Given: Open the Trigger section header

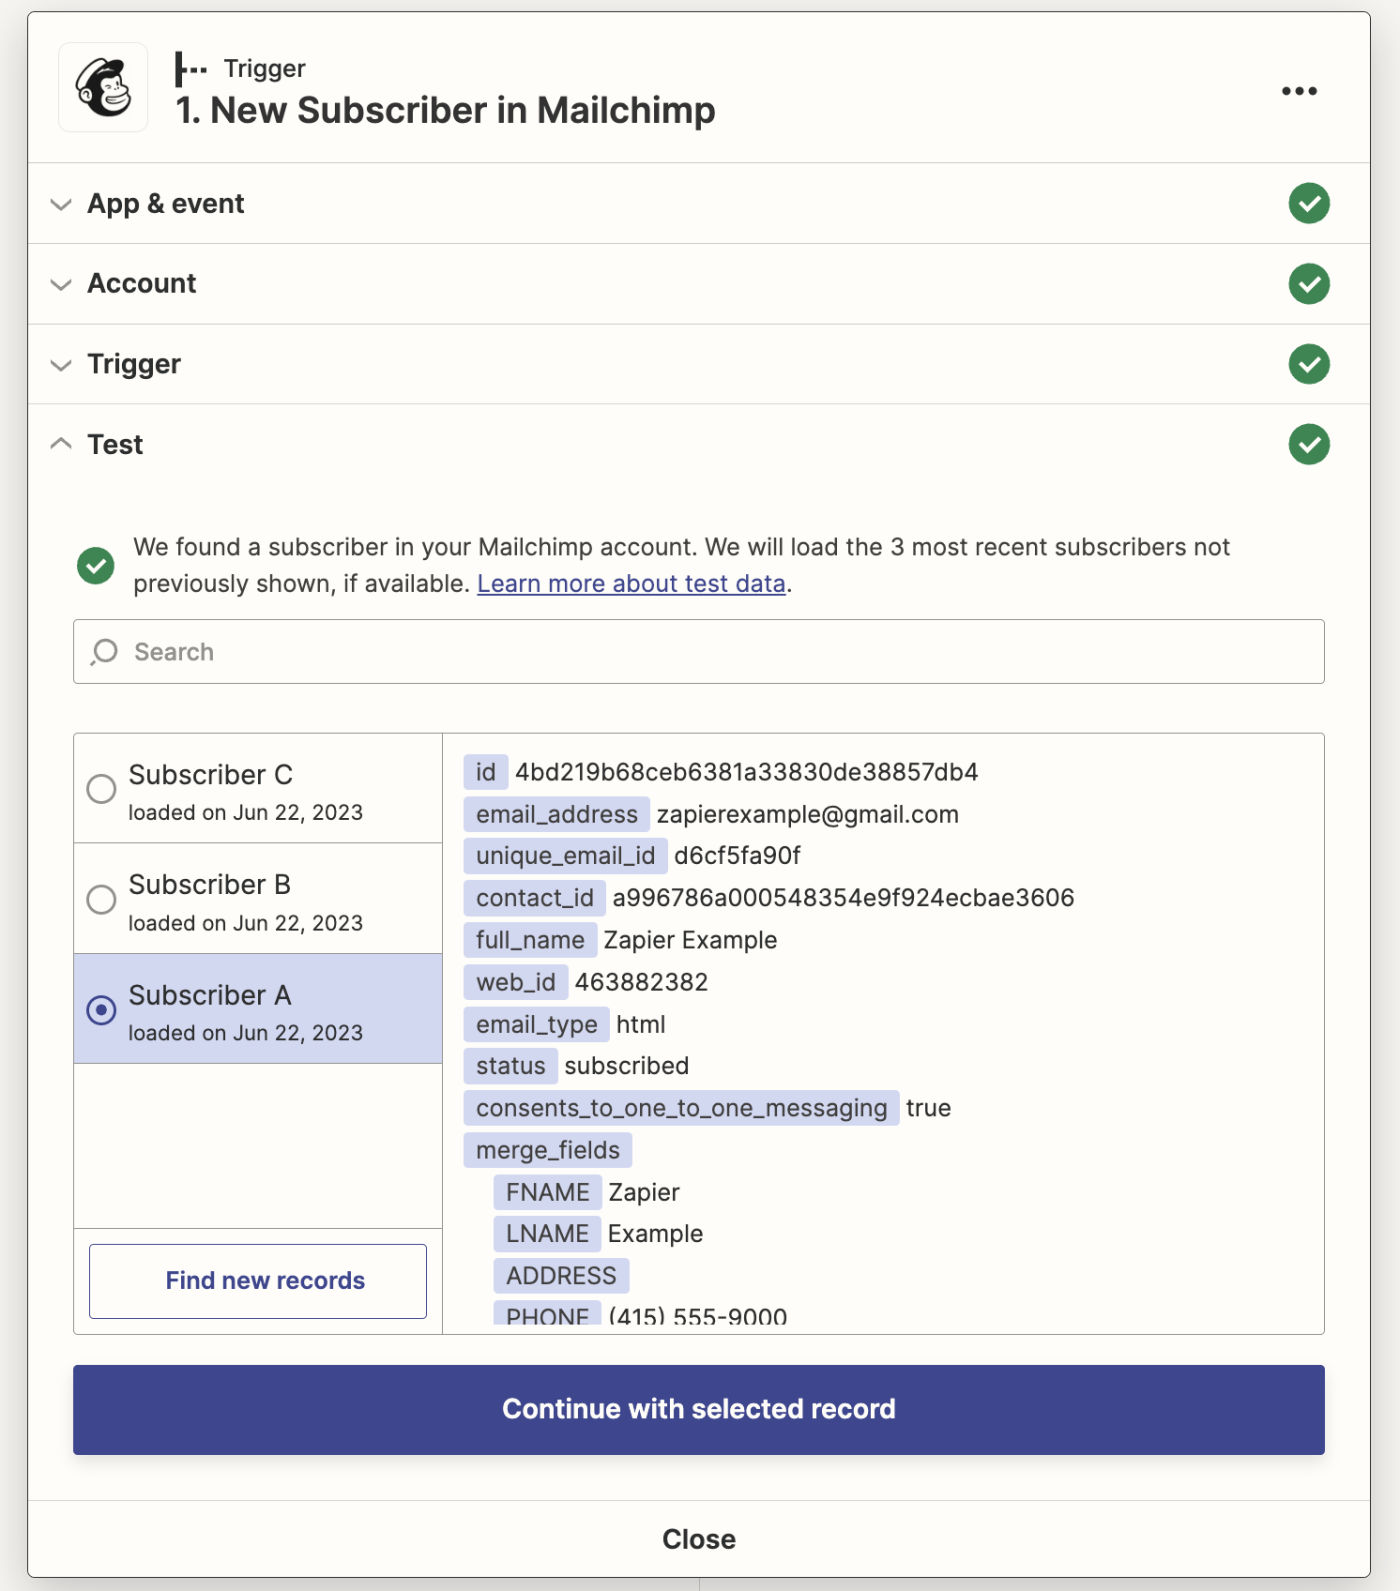Looking at the screenshot, I should (x=134, y=364).
